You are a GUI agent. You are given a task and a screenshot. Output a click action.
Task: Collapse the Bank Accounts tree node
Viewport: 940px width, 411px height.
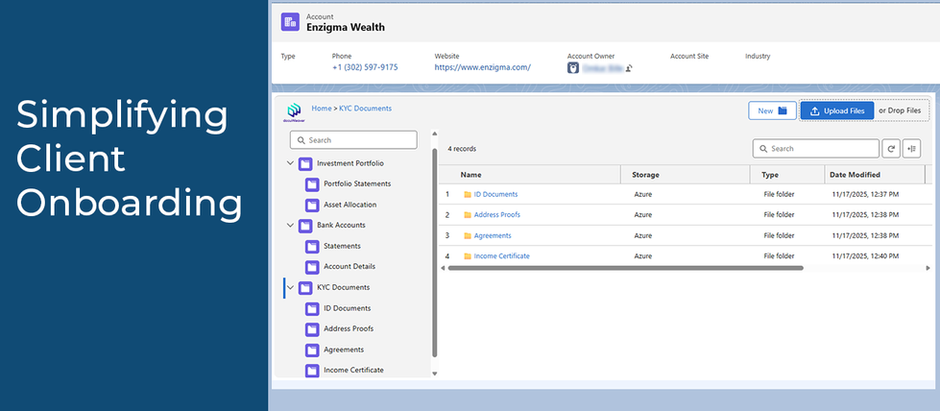291,225
